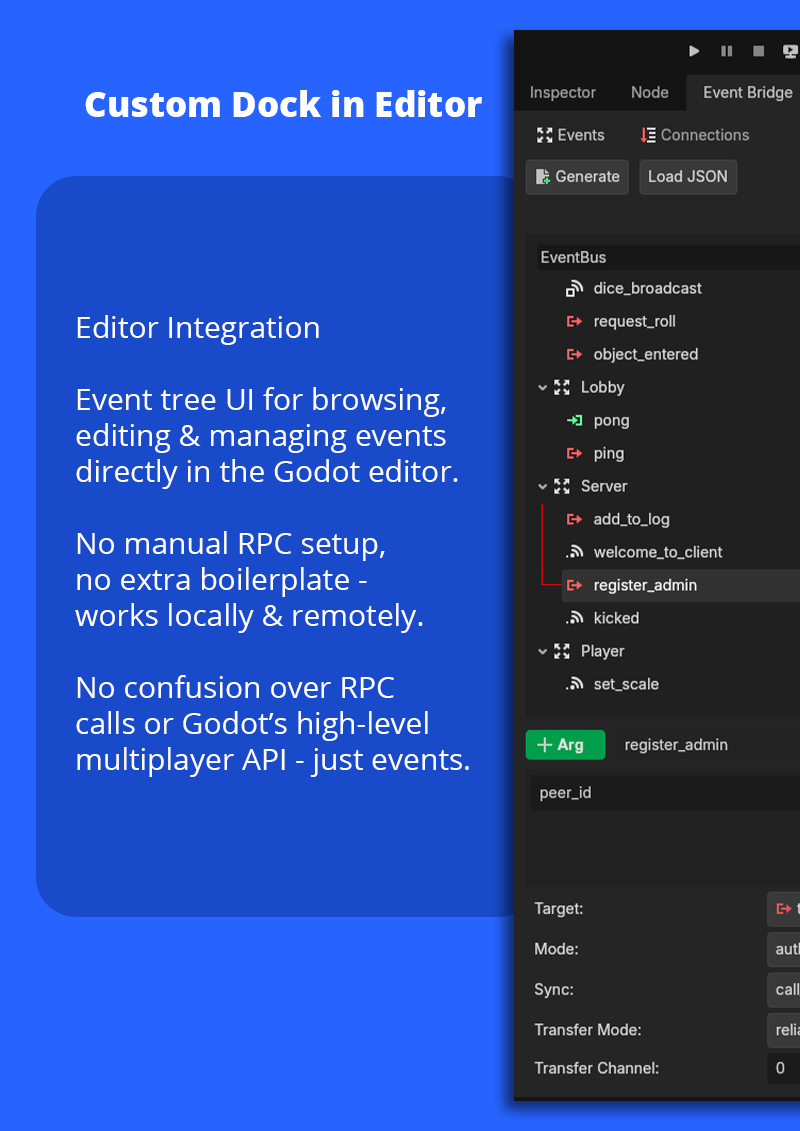This screenshot has width=800, height=1131.
Task: Open the Mode dropdown
Action: [783, 949]
